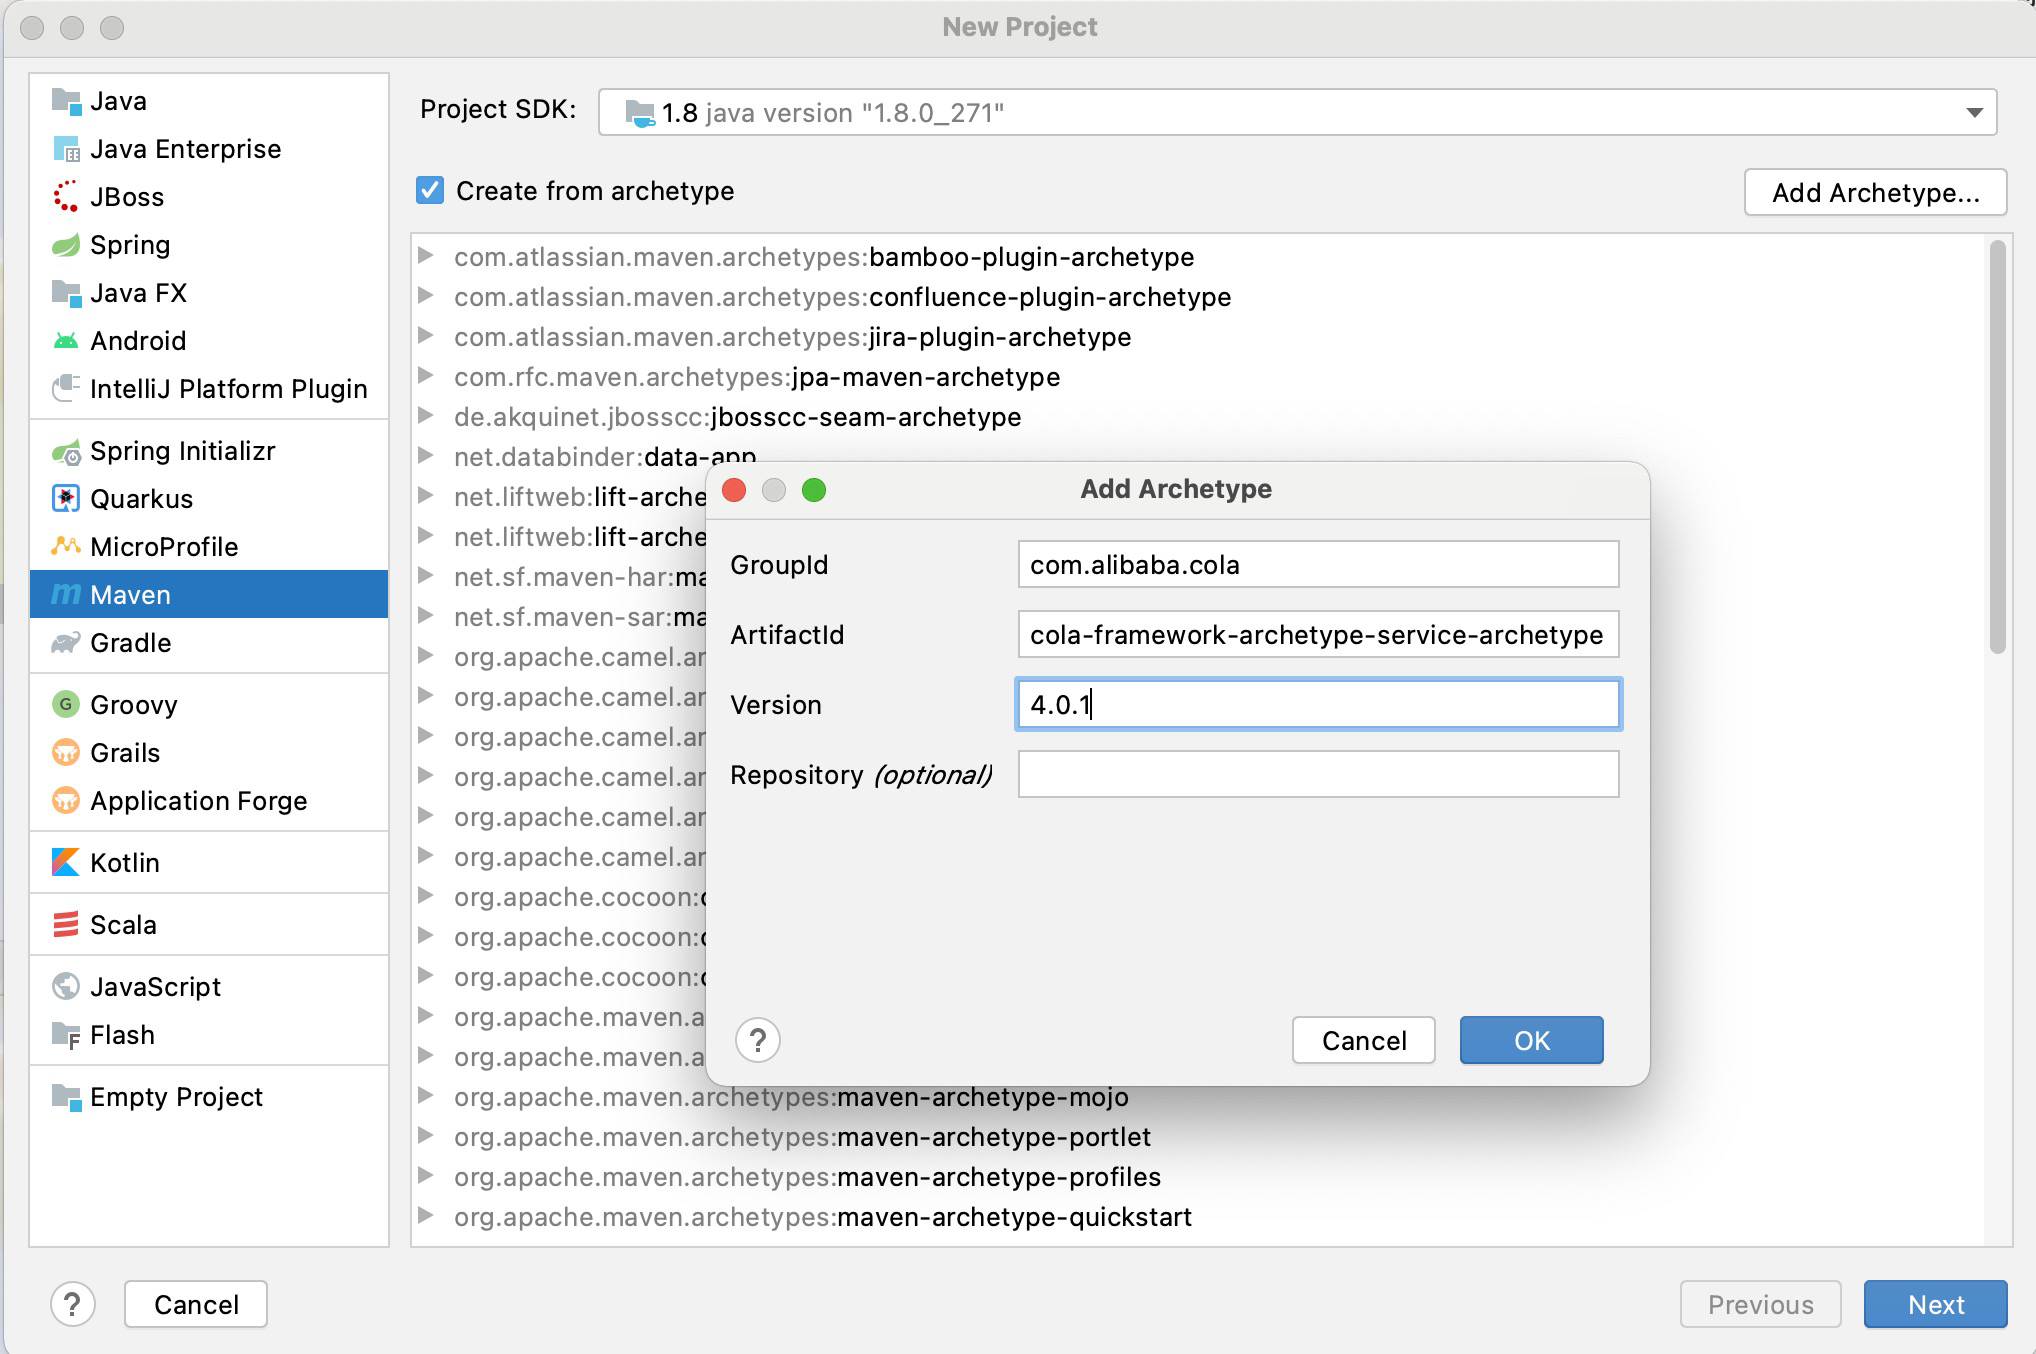The height and width of the screenshot is (1354, 2036).
Task: Select the Kotlin project type label
Action: tap(125, 863)
